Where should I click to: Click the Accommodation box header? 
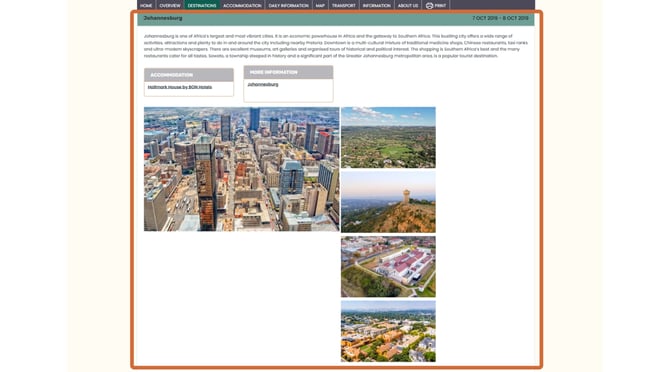click(189, 75)
